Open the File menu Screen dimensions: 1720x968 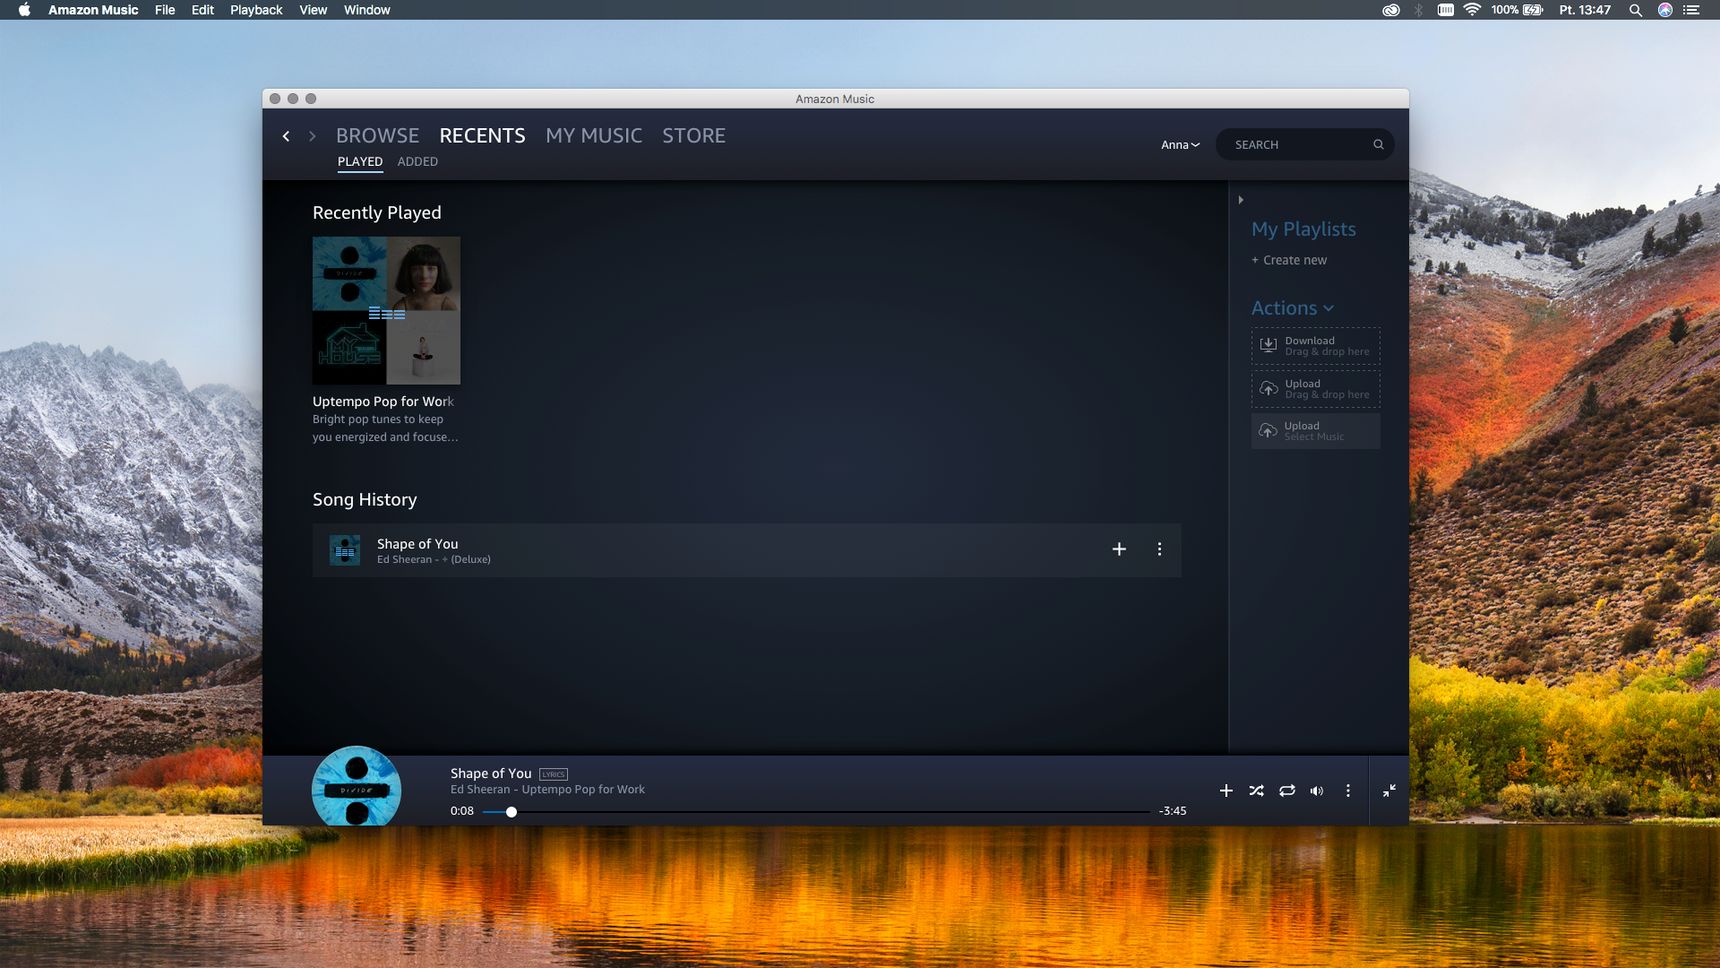coord(165,10)
